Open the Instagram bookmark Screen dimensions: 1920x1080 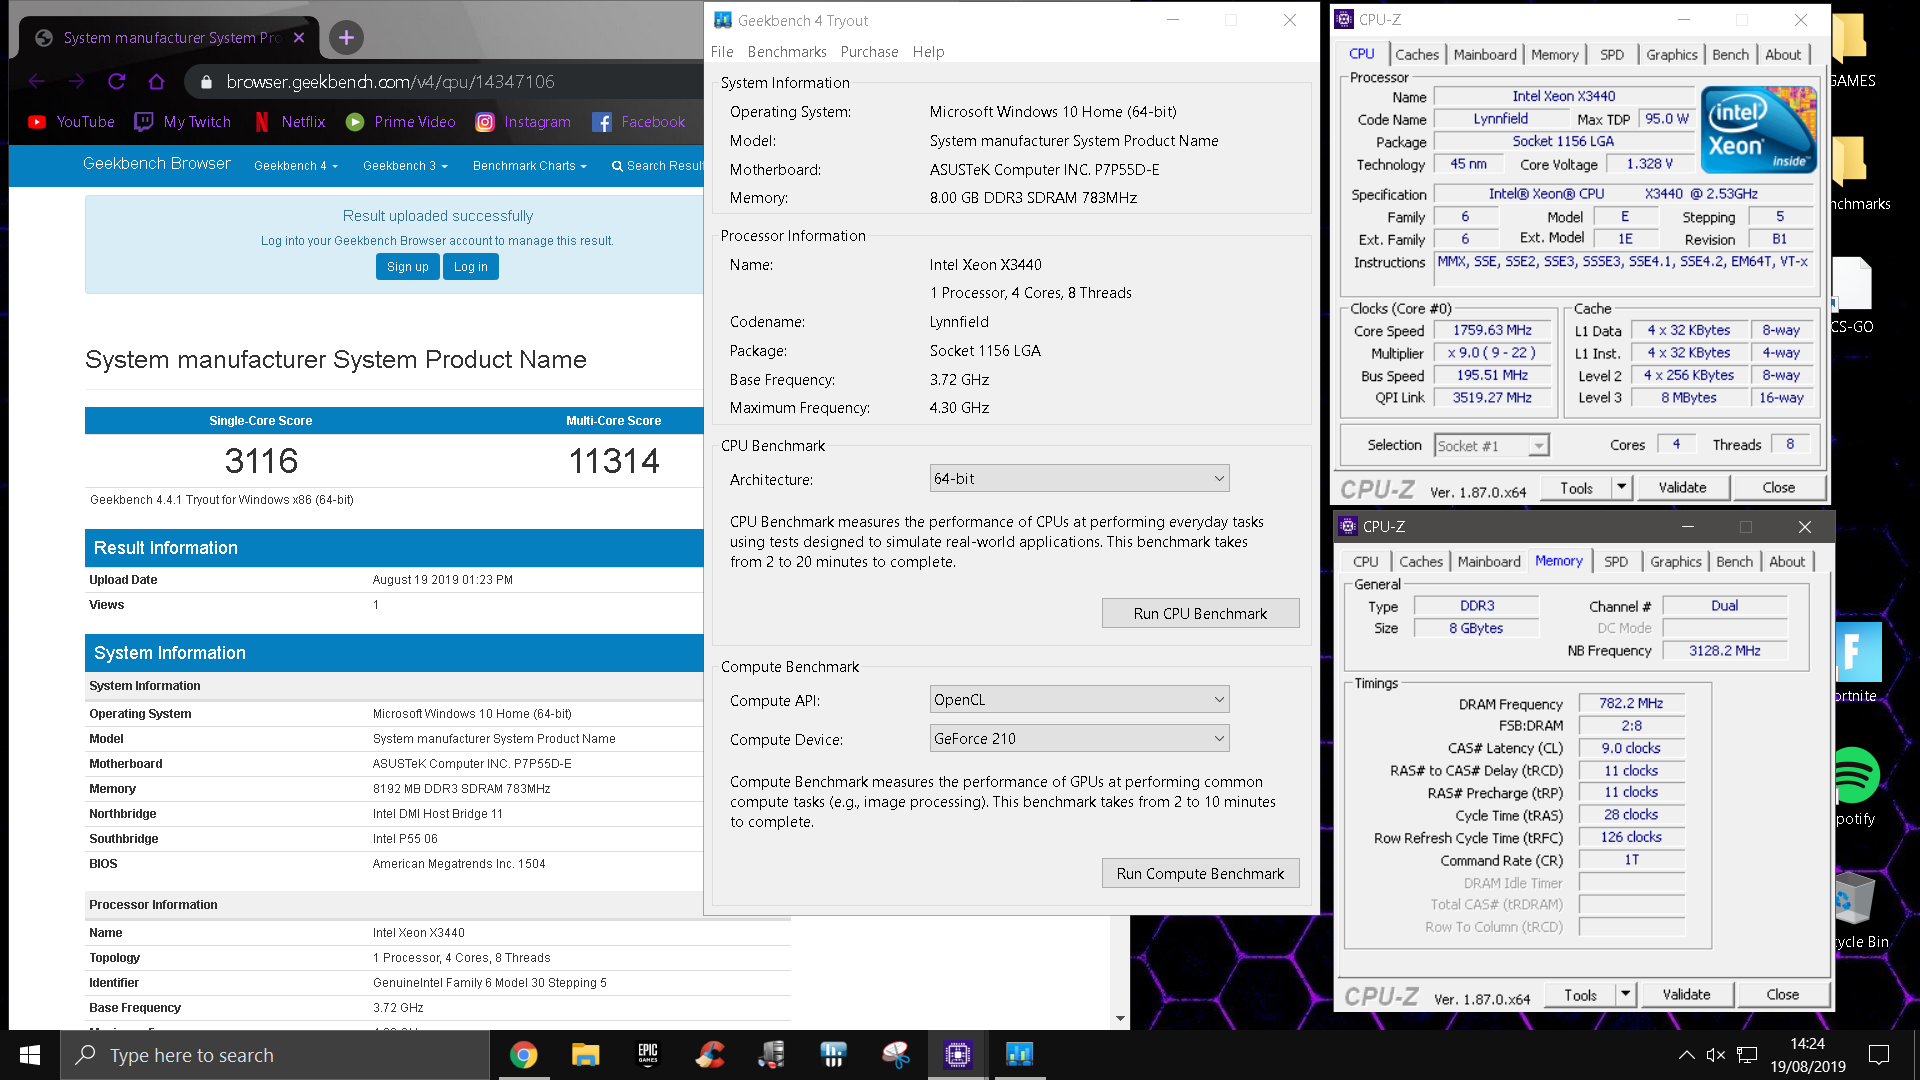(x=523, y=122)
